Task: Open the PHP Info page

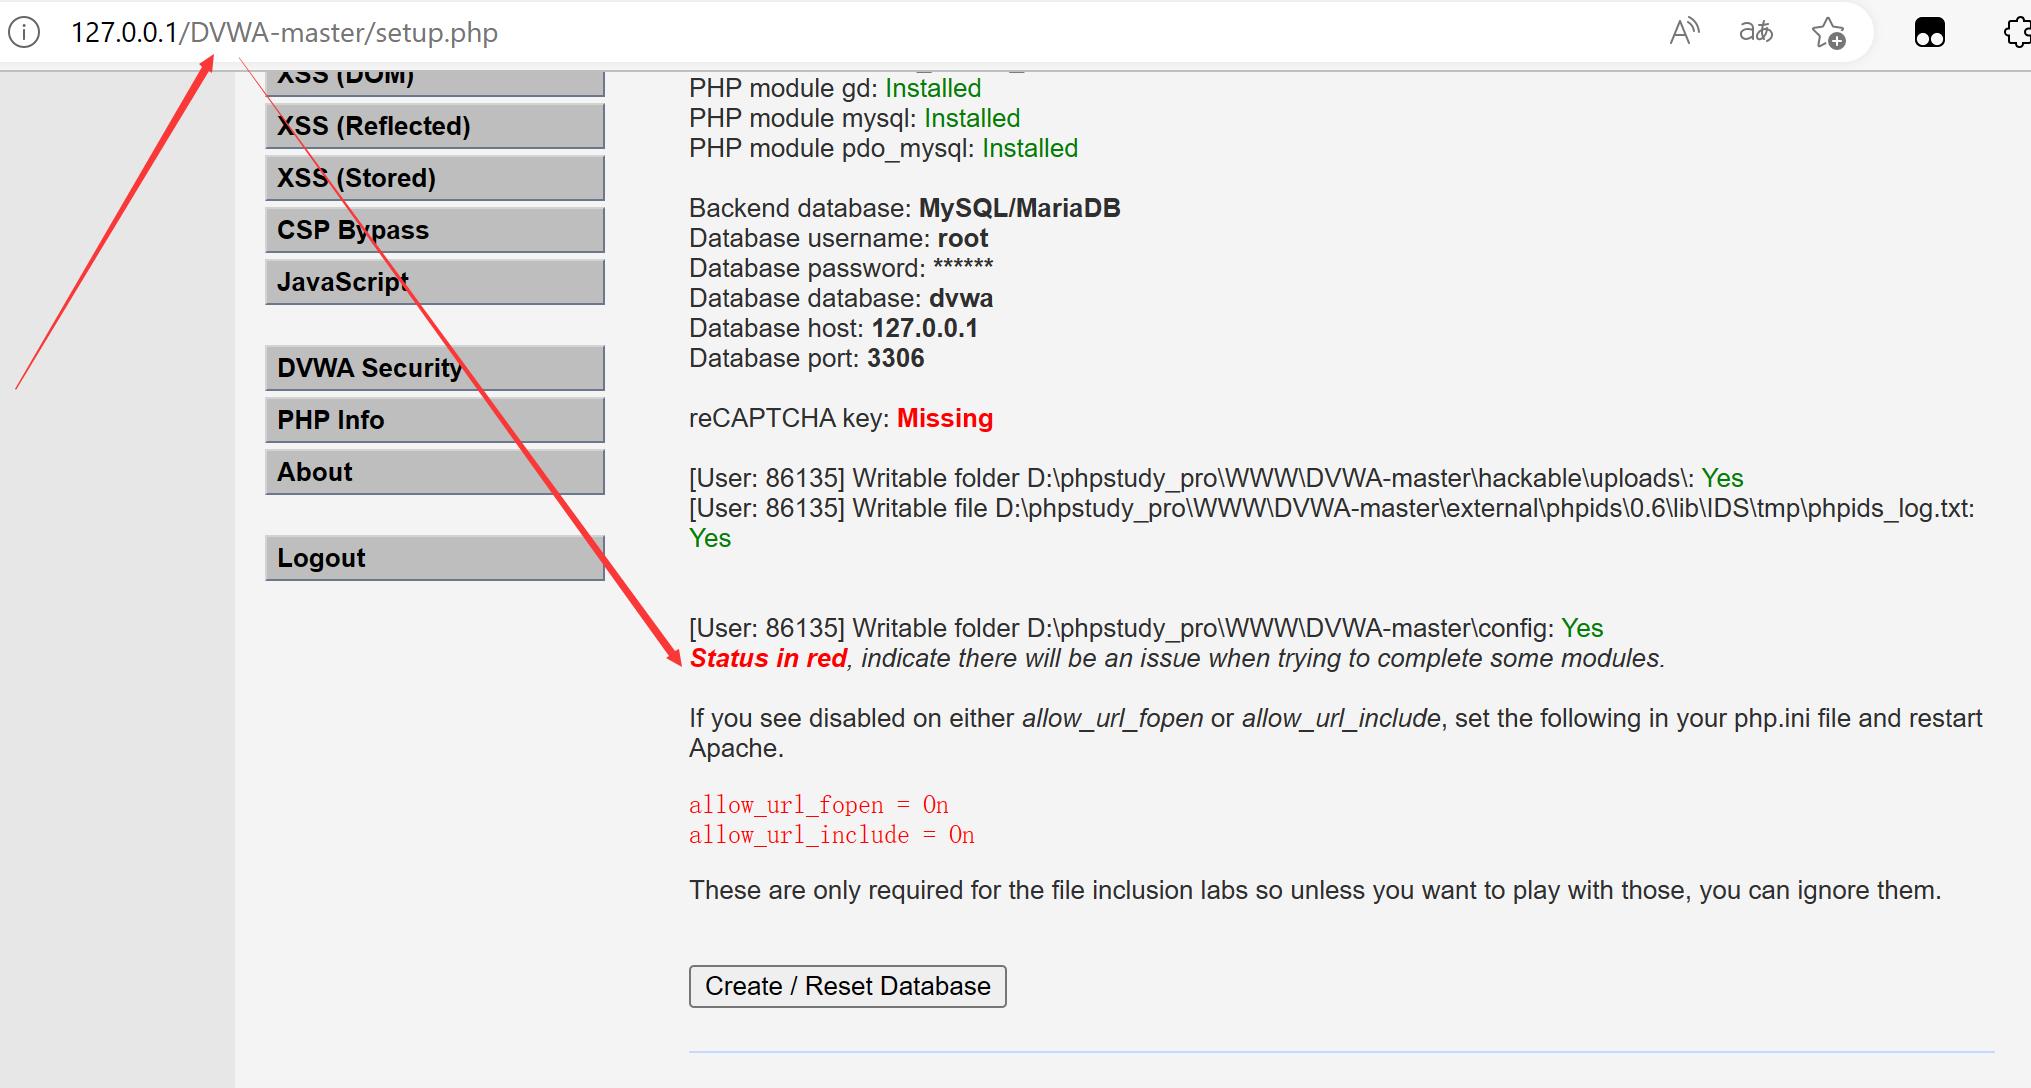Action: click(434, 420)
